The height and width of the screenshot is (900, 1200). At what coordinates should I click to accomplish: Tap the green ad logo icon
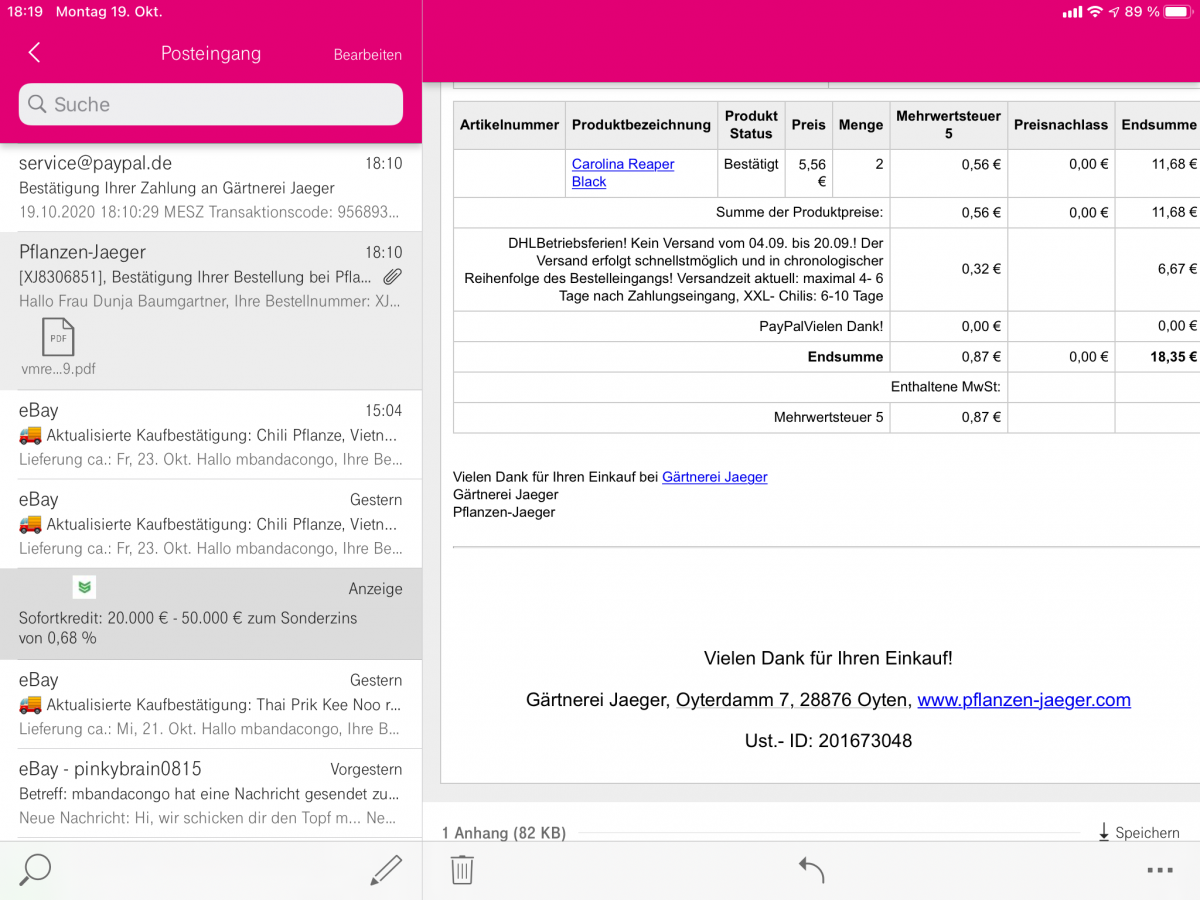[x=84, y=587]
